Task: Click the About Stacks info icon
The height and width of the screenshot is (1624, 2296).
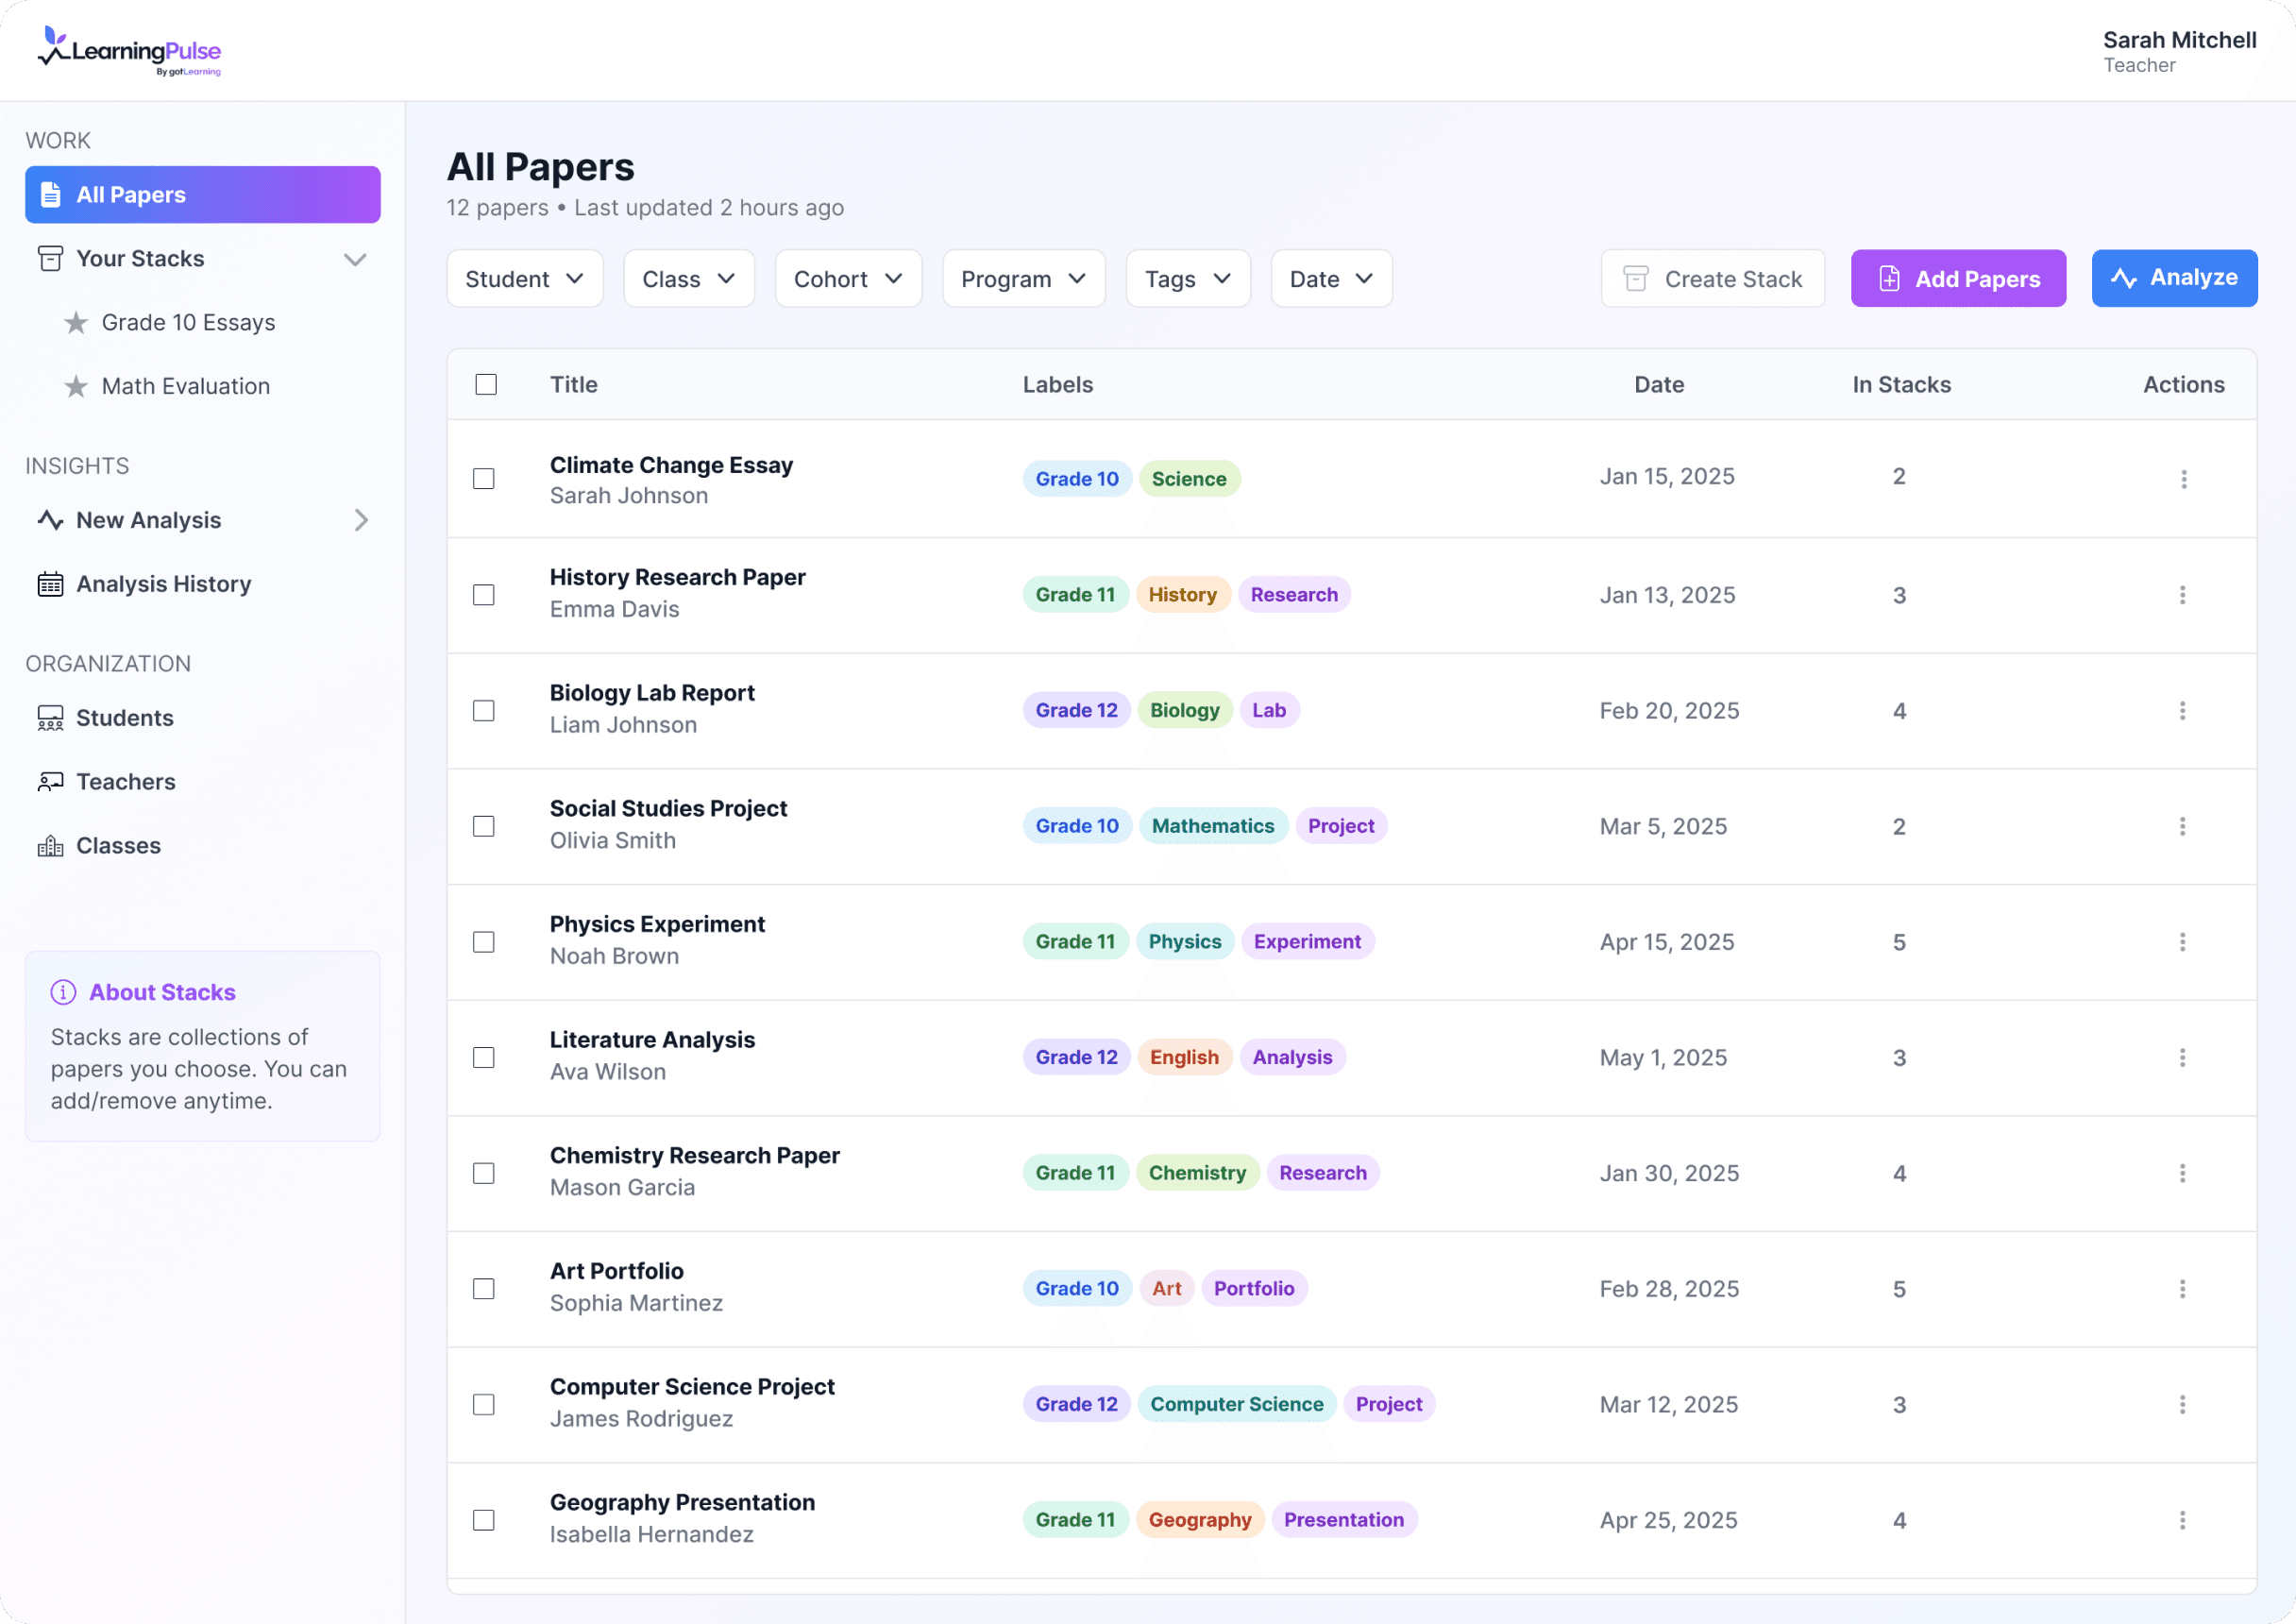Action: (x=63, y=991)
